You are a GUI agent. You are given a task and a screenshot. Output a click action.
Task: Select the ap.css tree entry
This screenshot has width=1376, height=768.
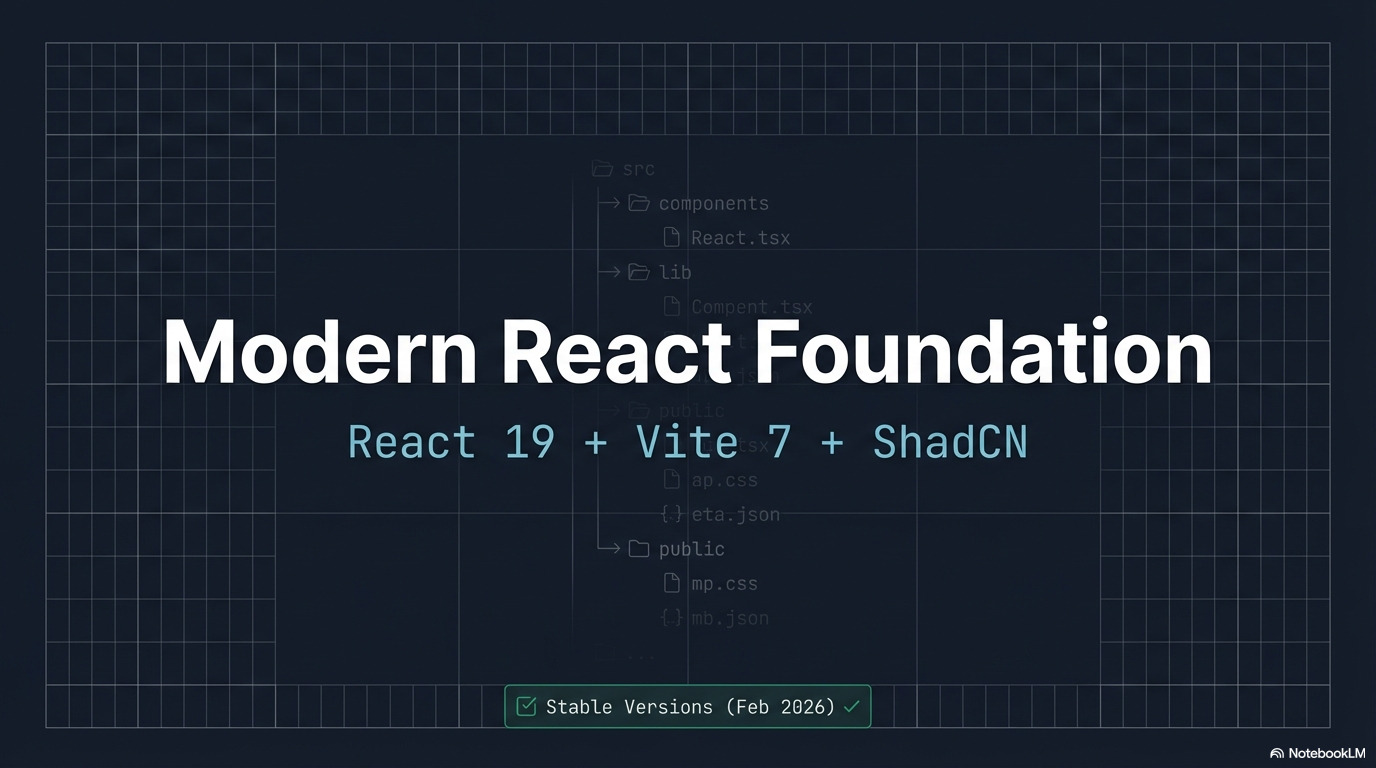(724, 480)
